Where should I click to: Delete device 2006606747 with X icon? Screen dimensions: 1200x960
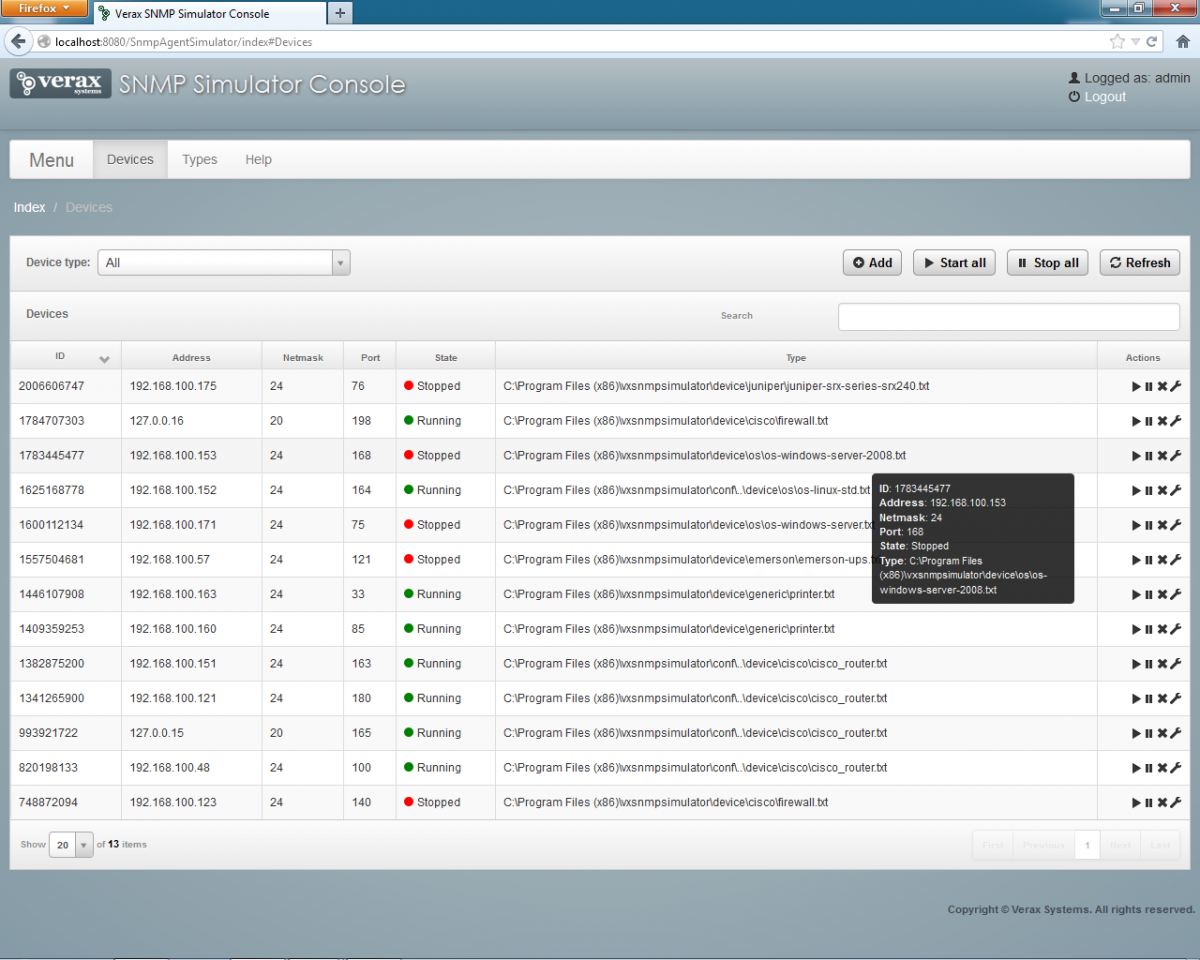click(1162, 386)
